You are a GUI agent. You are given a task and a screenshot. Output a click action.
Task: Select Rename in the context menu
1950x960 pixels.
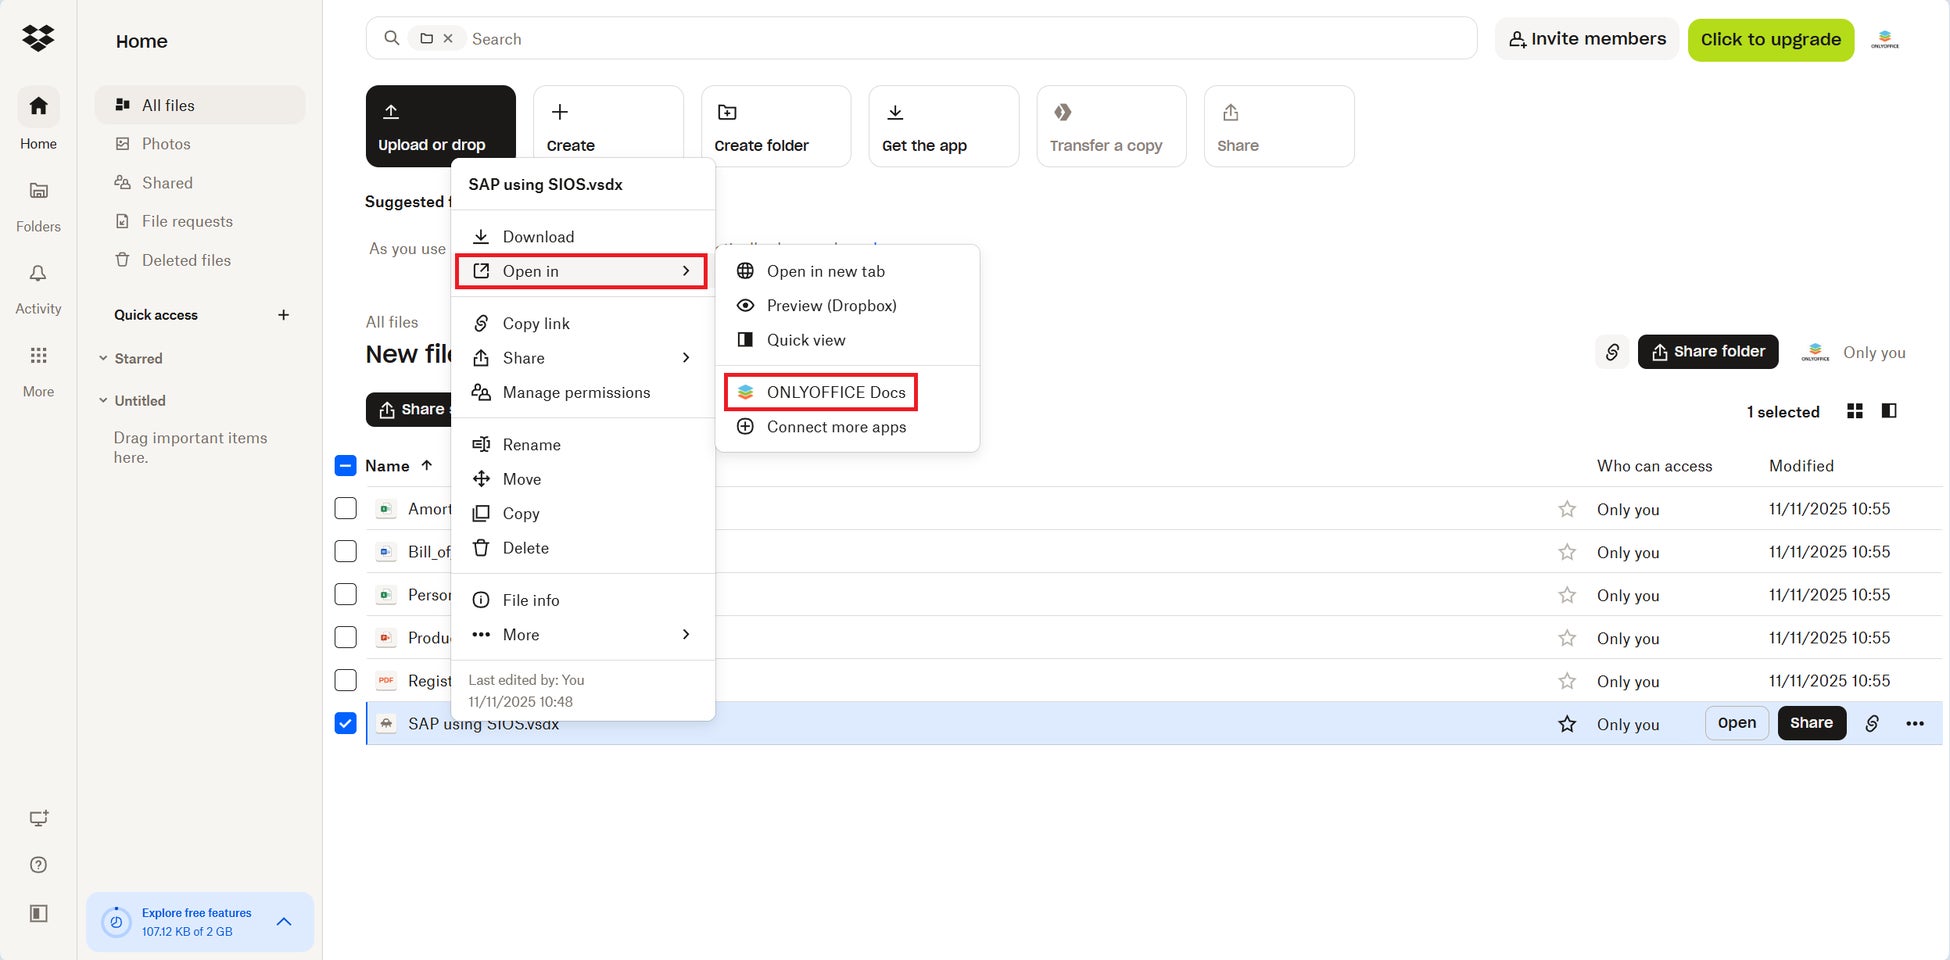pos(531,445)
